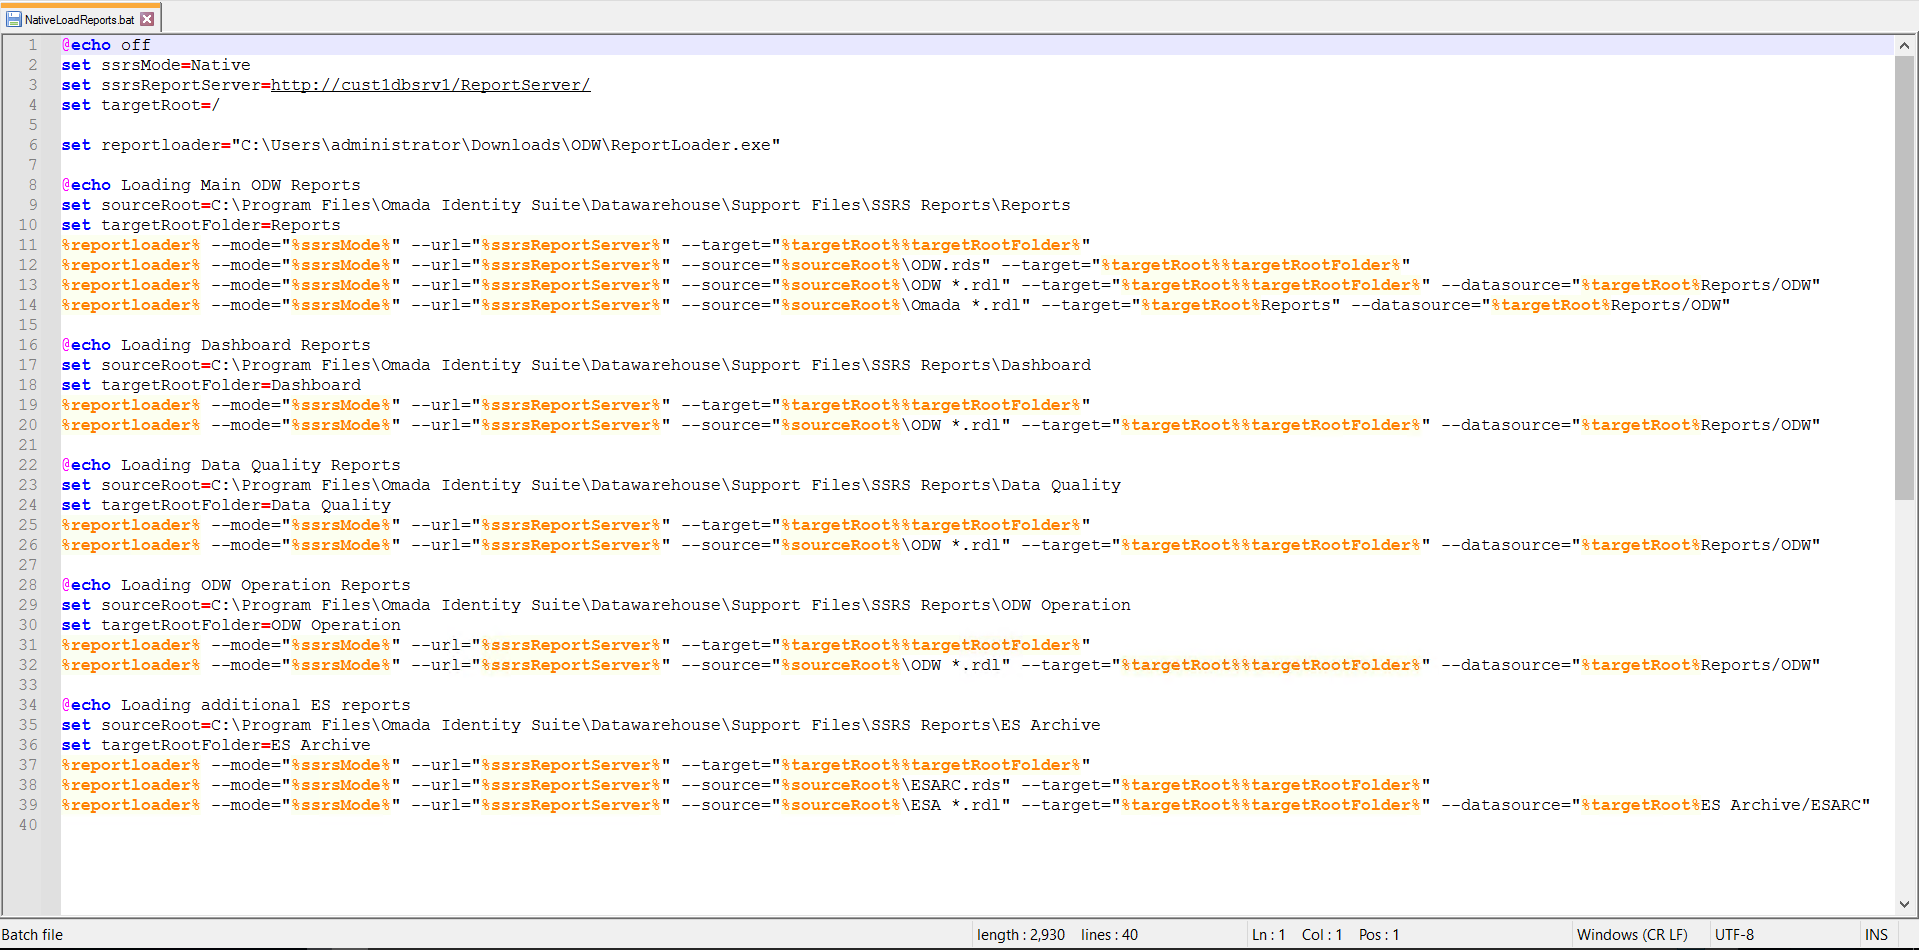This screenshot has height=950, width=1919.
Task: Open the http://cust1dbsrv1/ReportServer/ link
Action: (x=431, y=85)
